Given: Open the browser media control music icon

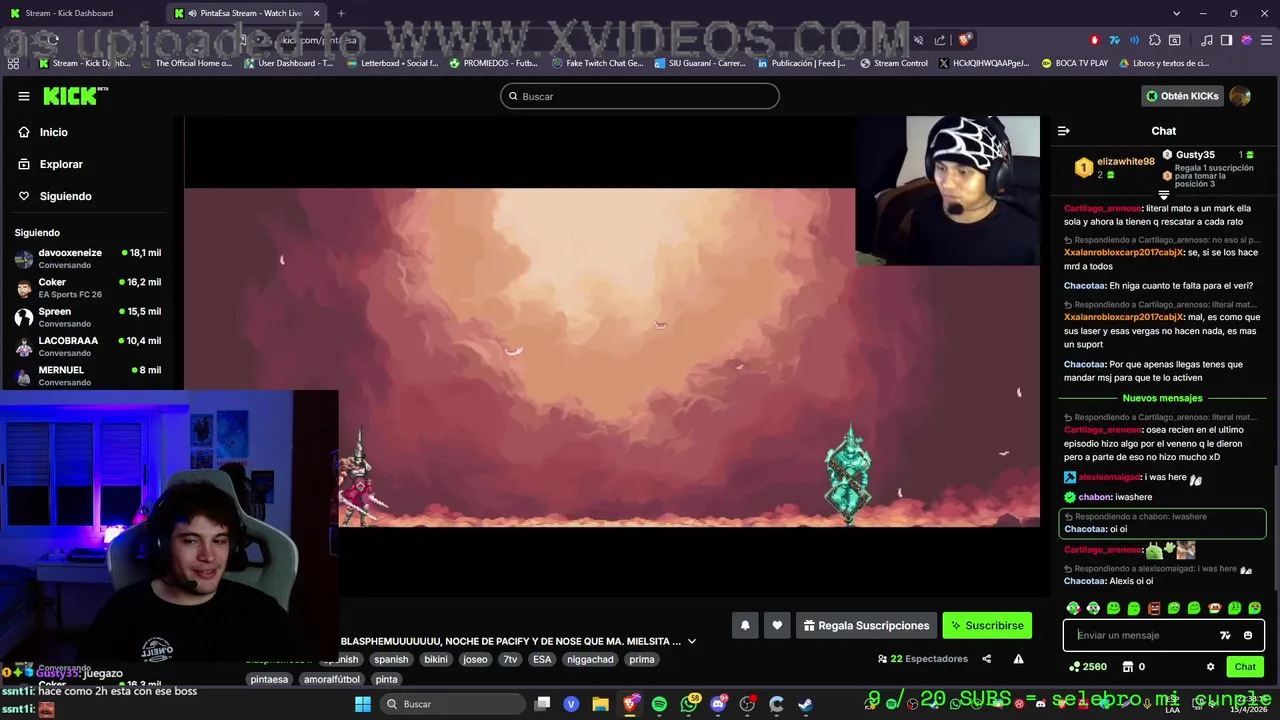Looking at the screenshot, I should point(1206,40).
